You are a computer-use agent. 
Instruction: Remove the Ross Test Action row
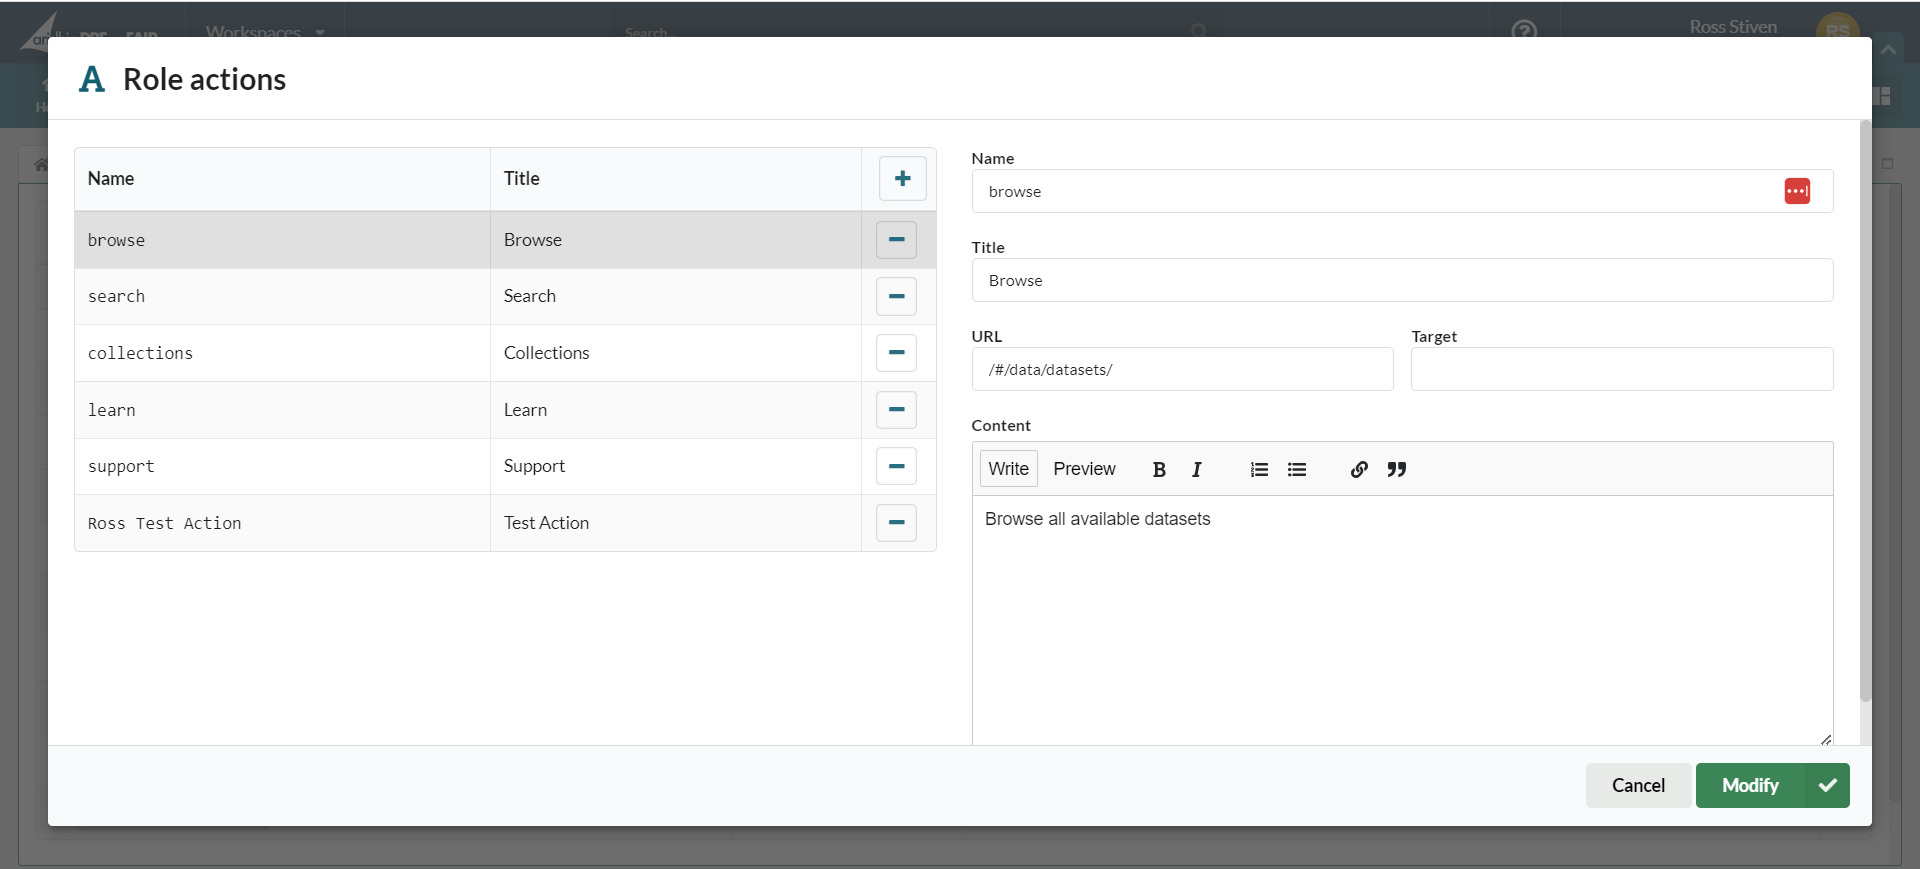coord(896,523)
